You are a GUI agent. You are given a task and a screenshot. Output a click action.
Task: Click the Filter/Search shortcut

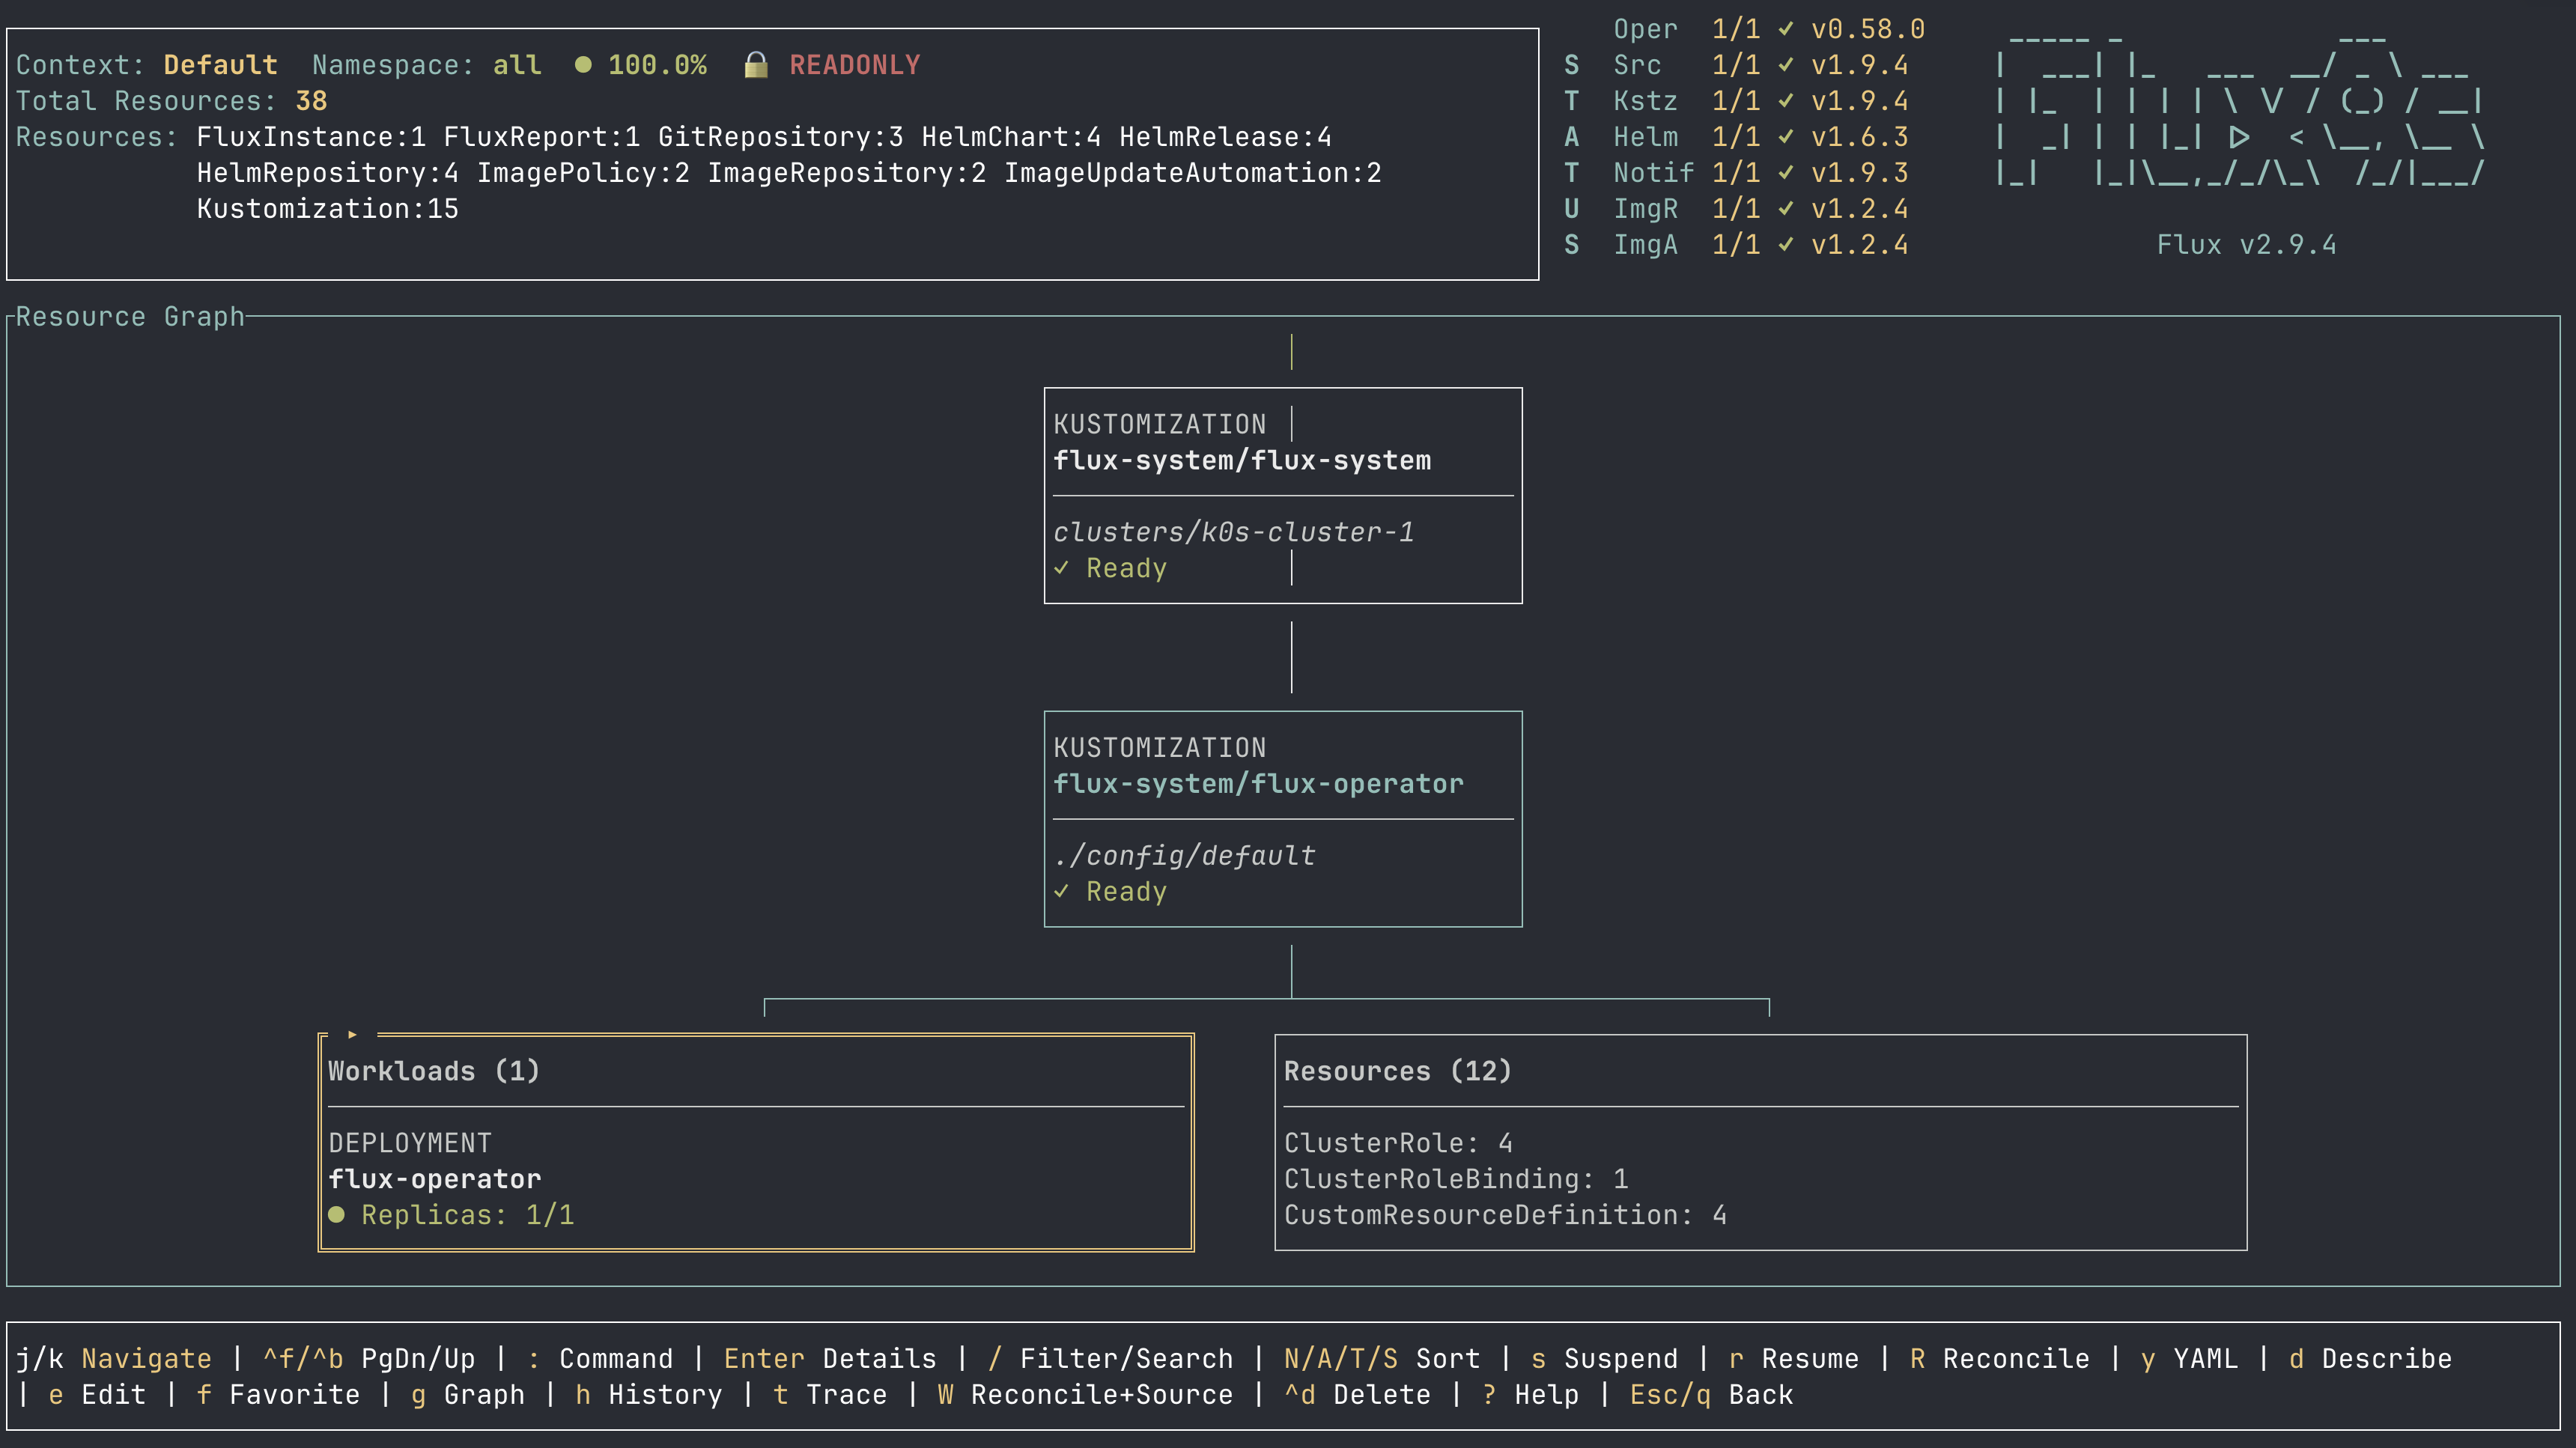(1110, 1359)
